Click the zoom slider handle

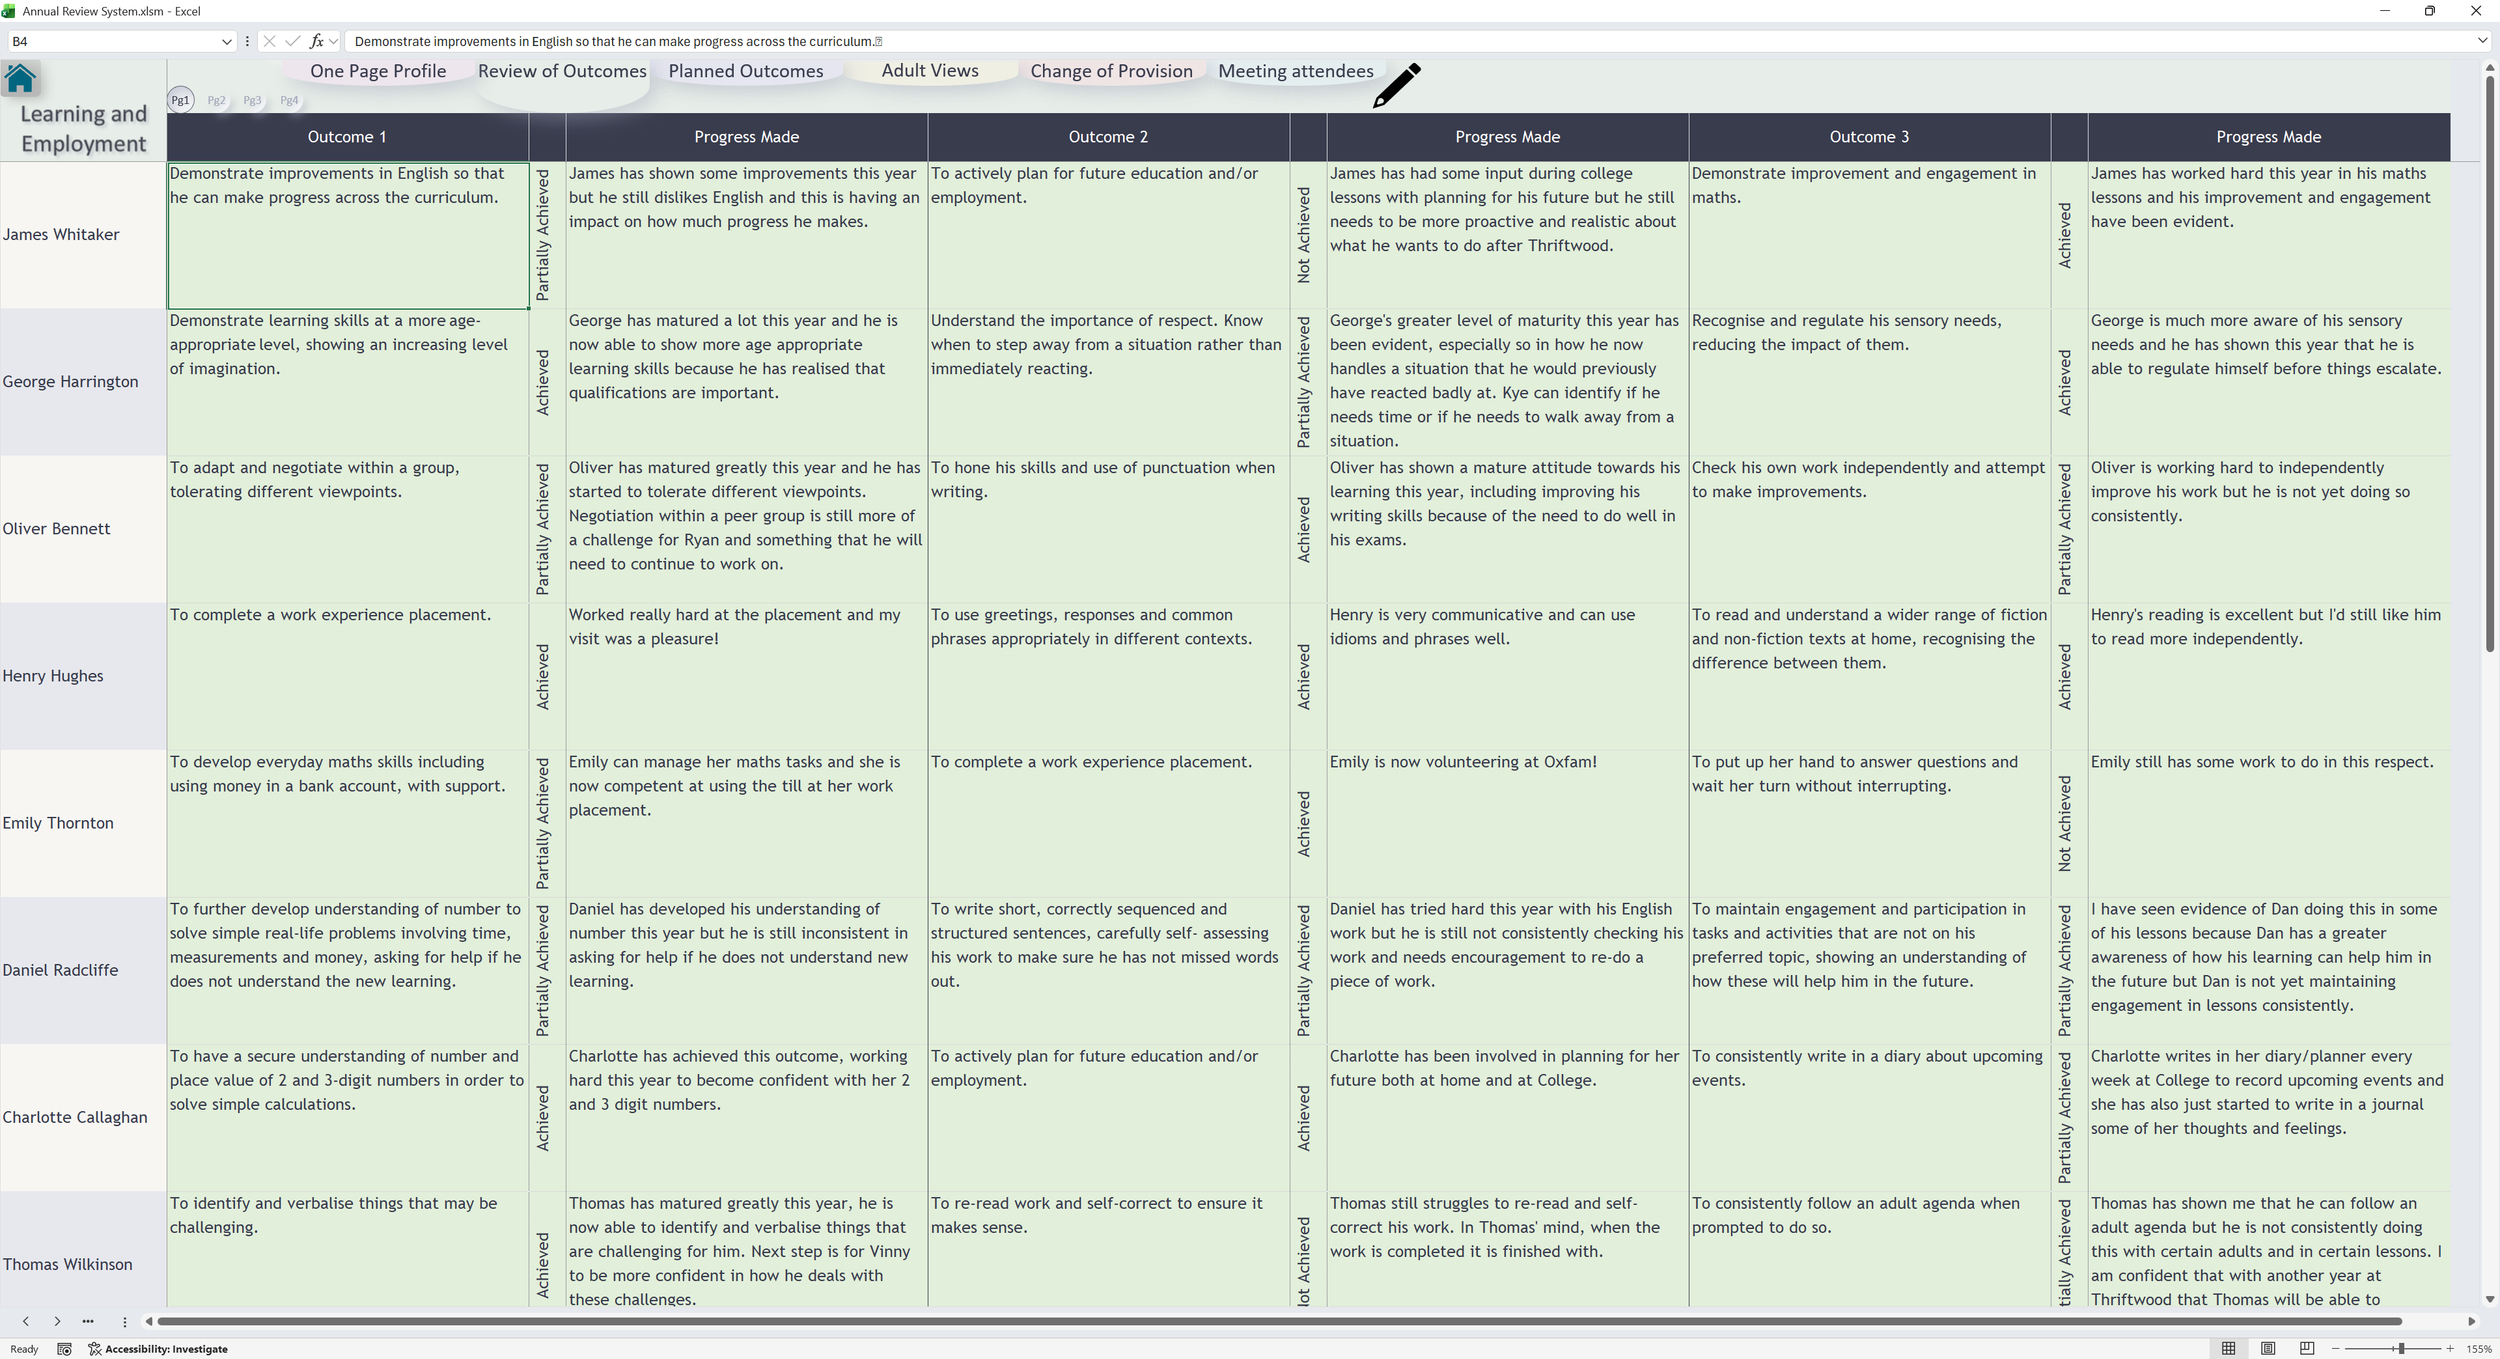point(2401,1349)
